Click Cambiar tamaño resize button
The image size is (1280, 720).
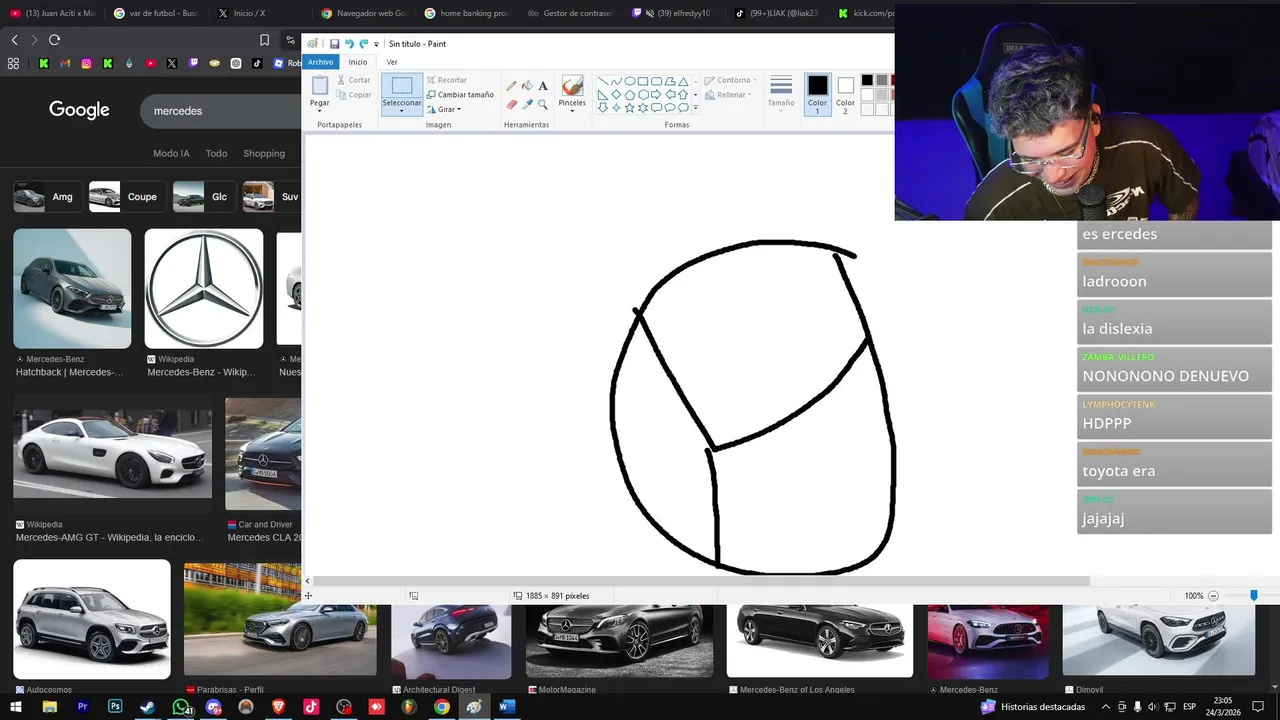click(460, 95)
